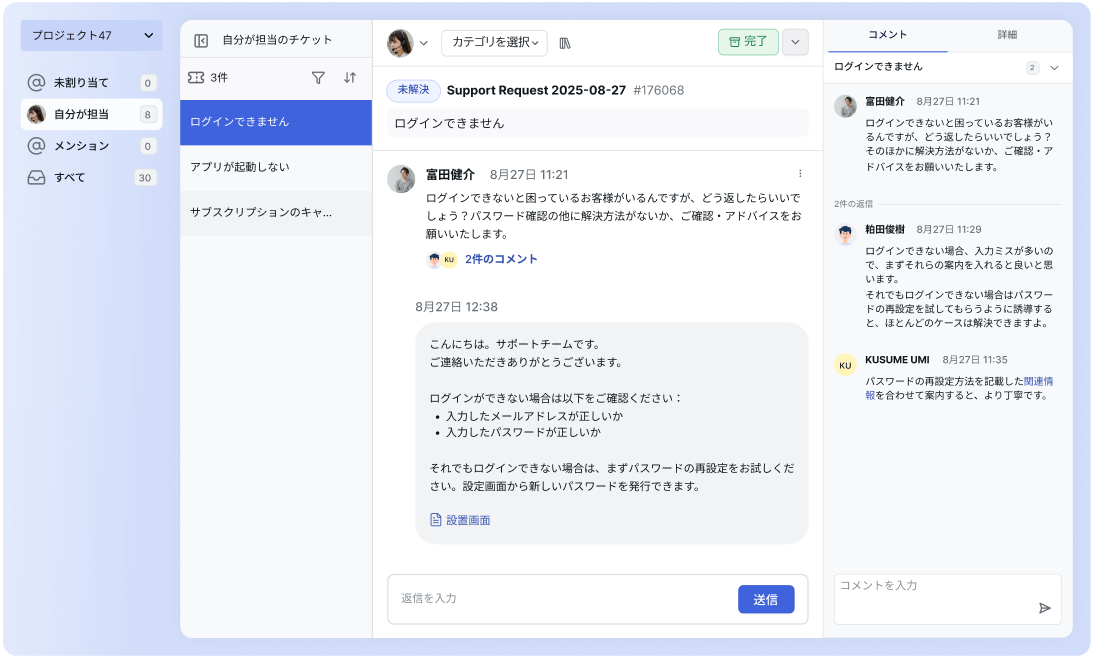
Task: Open the filter icon above the ticket list
Action: (319, 77)
